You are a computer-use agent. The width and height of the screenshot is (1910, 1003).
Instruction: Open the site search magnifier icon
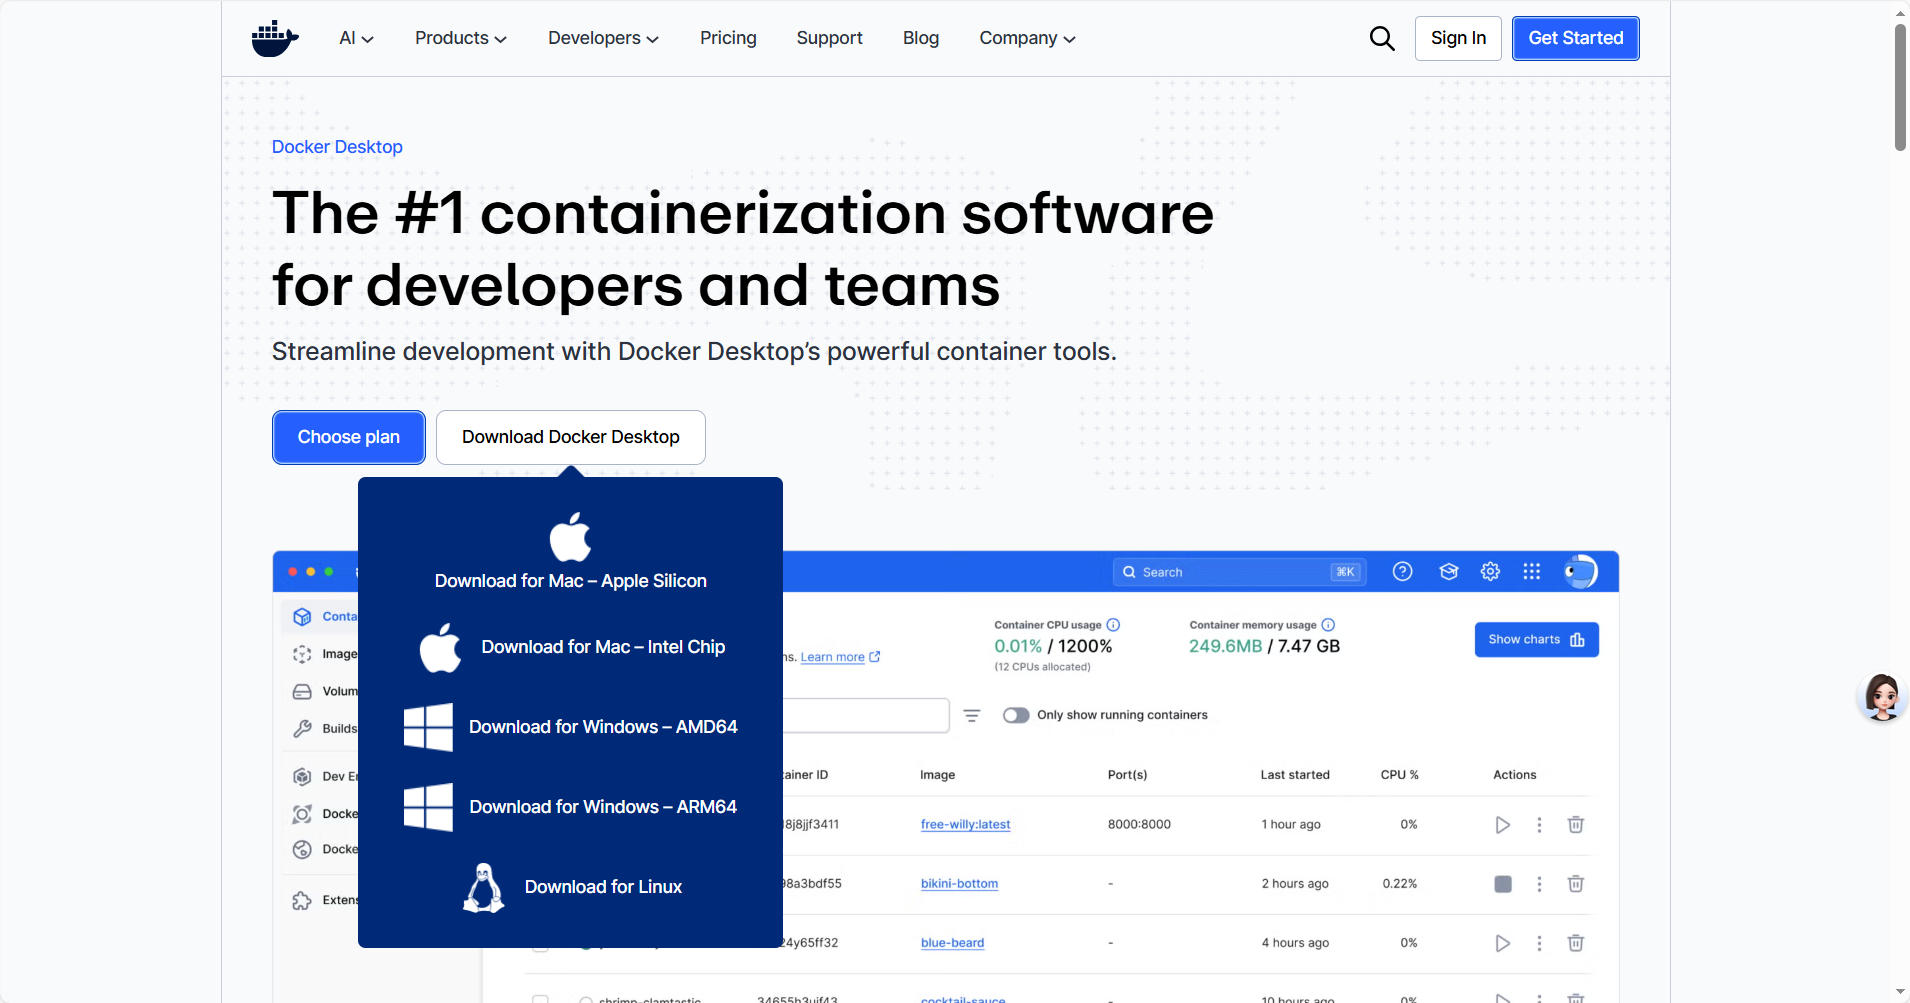[1382, 38]
